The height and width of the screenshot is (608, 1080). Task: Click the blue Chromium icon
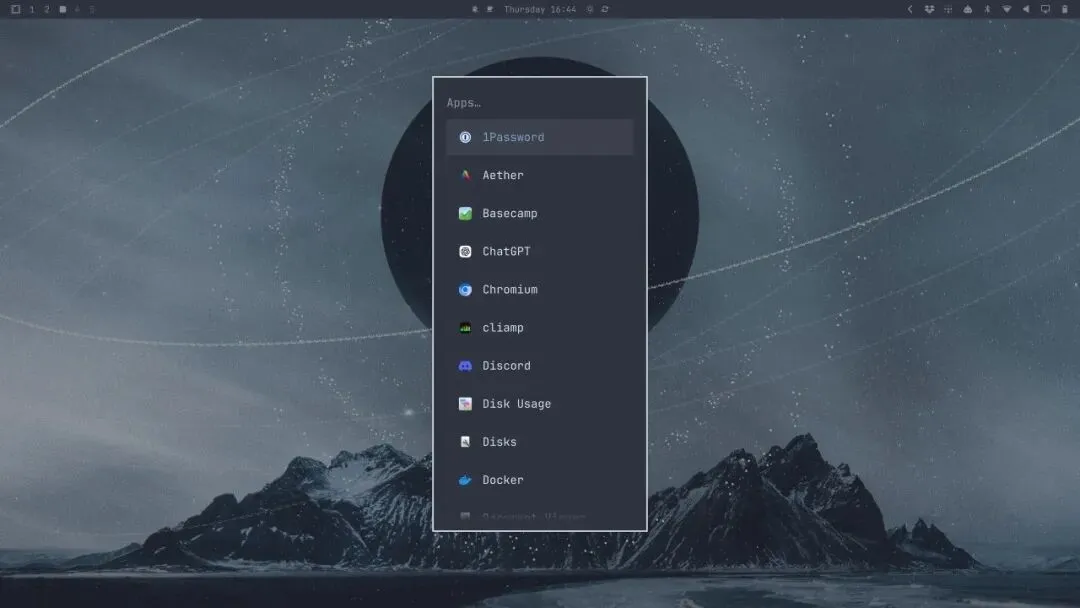pyautogui.click(x=465, y=289)
